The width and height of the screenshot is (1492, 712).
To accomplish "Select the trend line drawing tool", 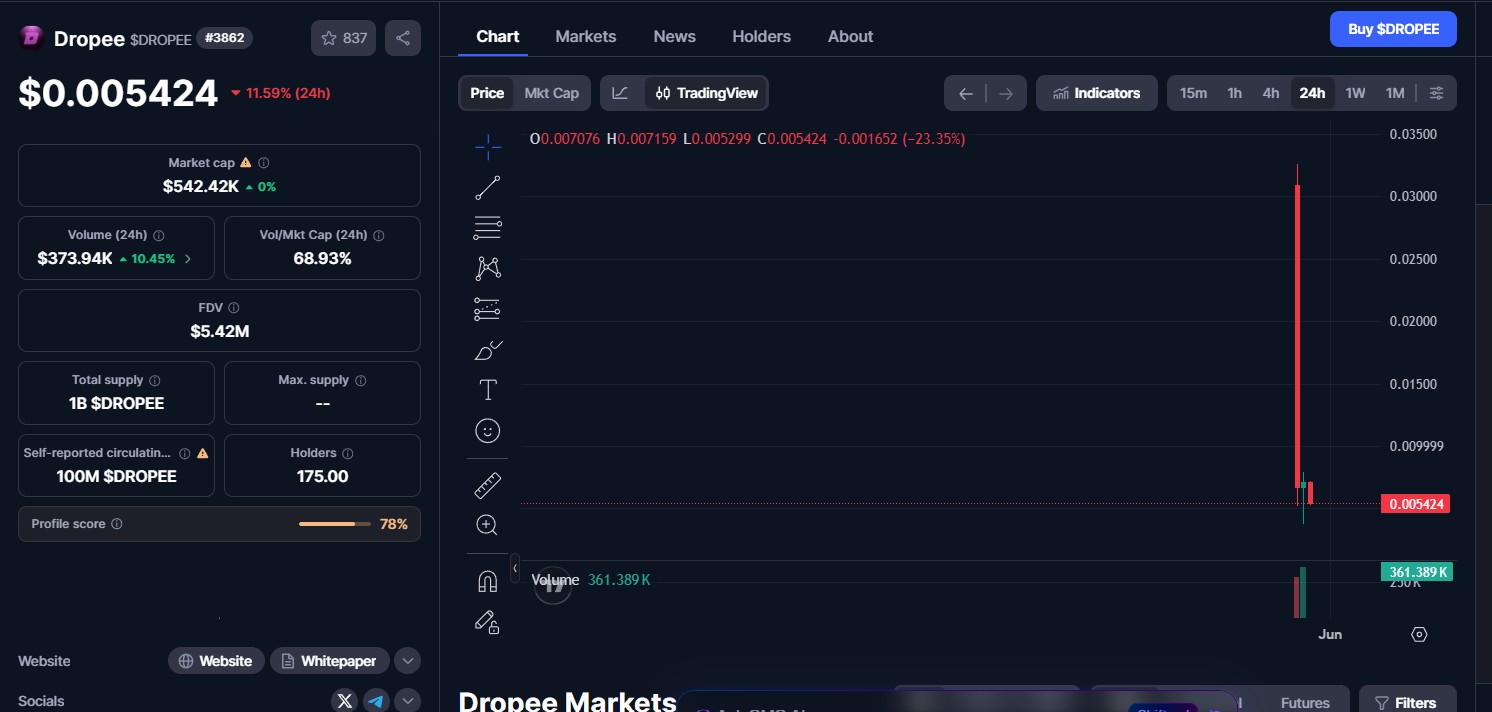I will 488,187.
